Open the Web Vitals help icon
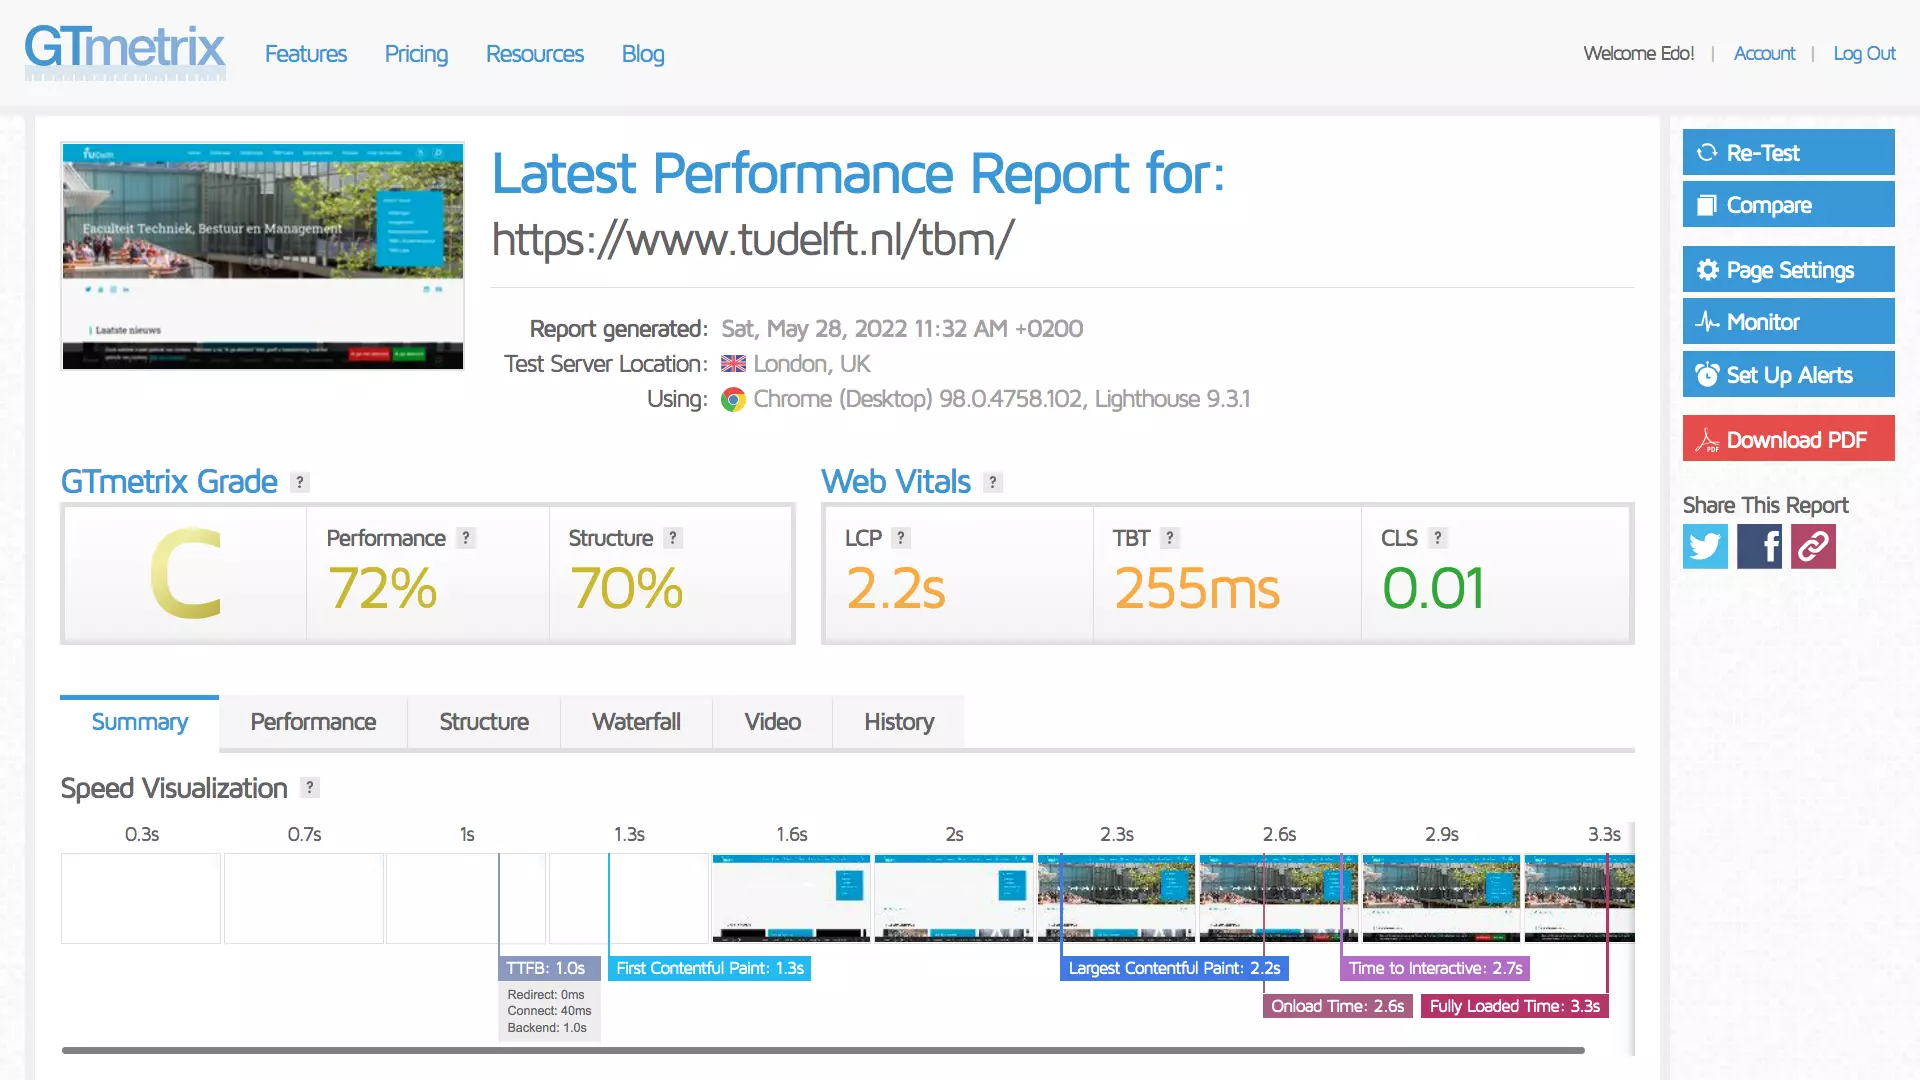The height and width of the screenshot is (1080, 1920). (x=992, y=482)
